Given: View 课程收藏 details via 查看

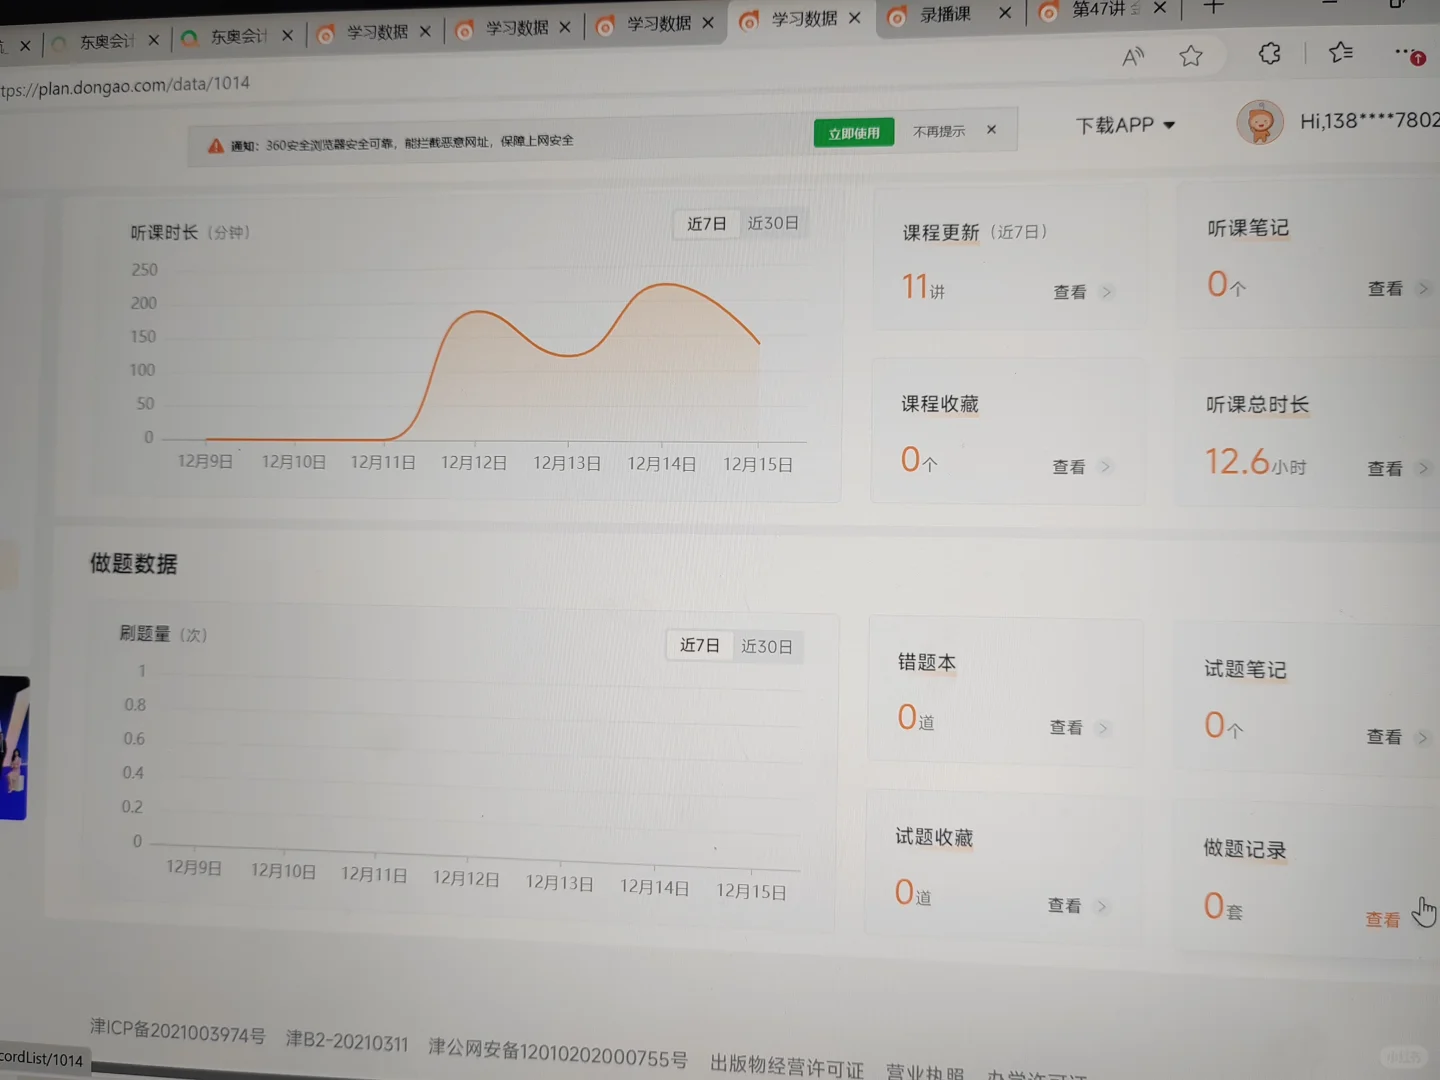Looking at the screenshot, I should pyautogui.click(x=1068, y=467).
